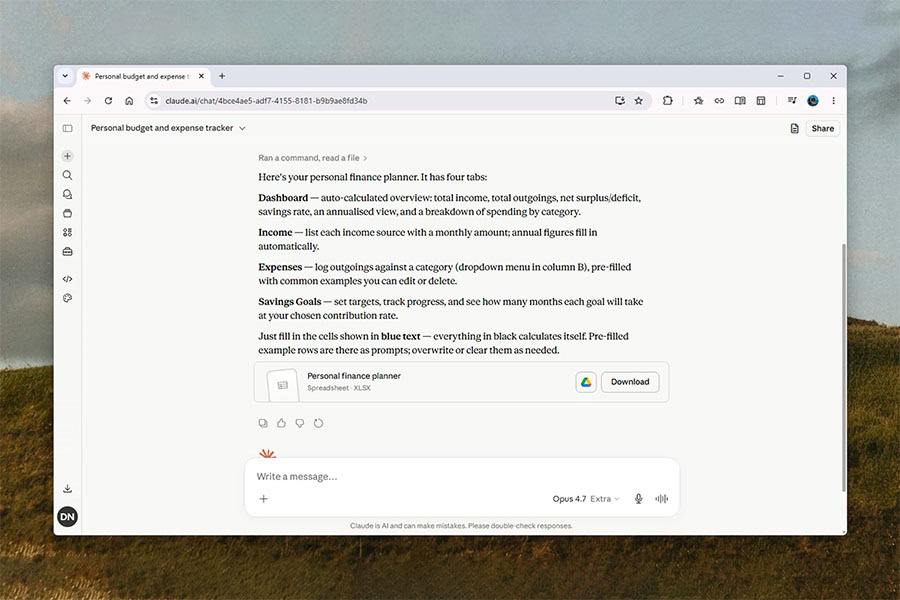Expand 'Ran a command, read a file' details

click(x=312, y=158)
